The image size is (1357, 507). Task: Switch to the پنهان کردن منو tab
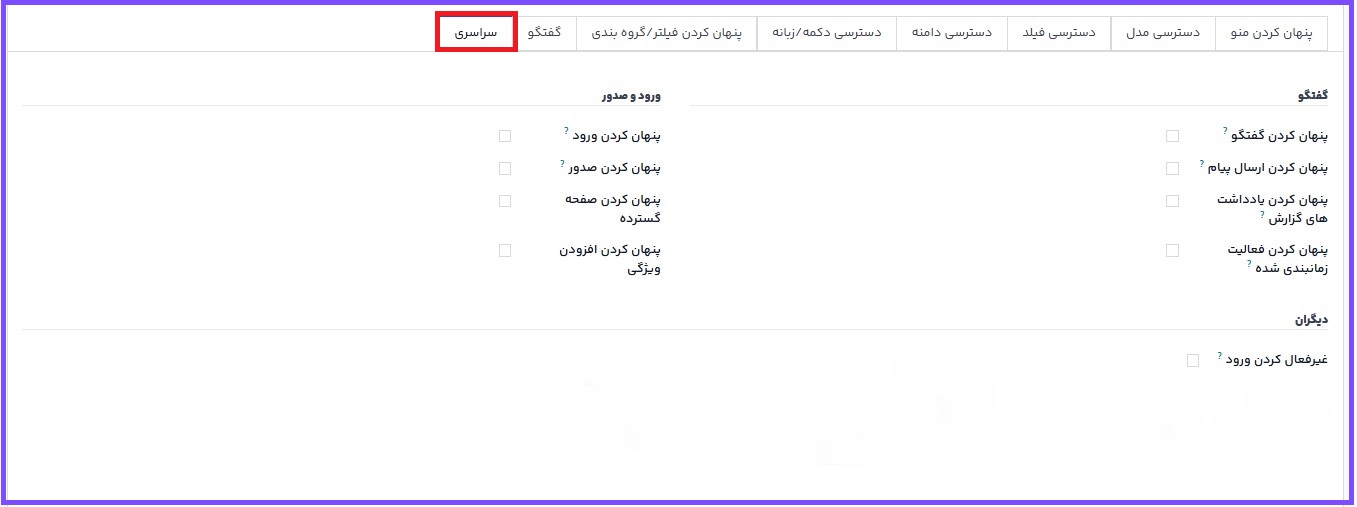point(1271,33)
